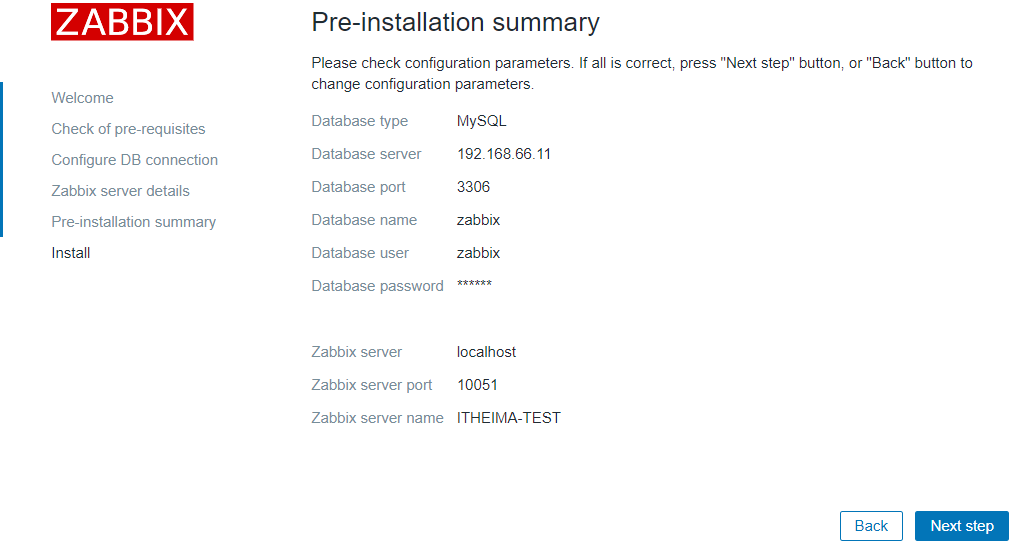This screenshot has width=1022, height=548.
Task: Click the Pre-installation summary page heading
Action: (455, 22)
